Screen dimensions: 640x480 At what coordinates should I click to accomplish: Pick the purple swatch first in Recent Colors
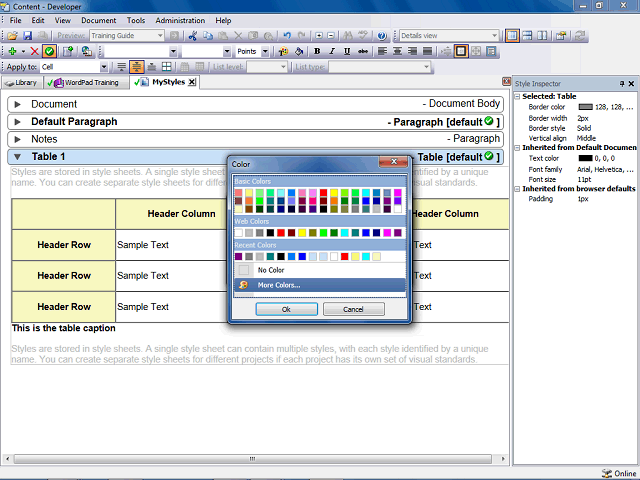point(238,256)
